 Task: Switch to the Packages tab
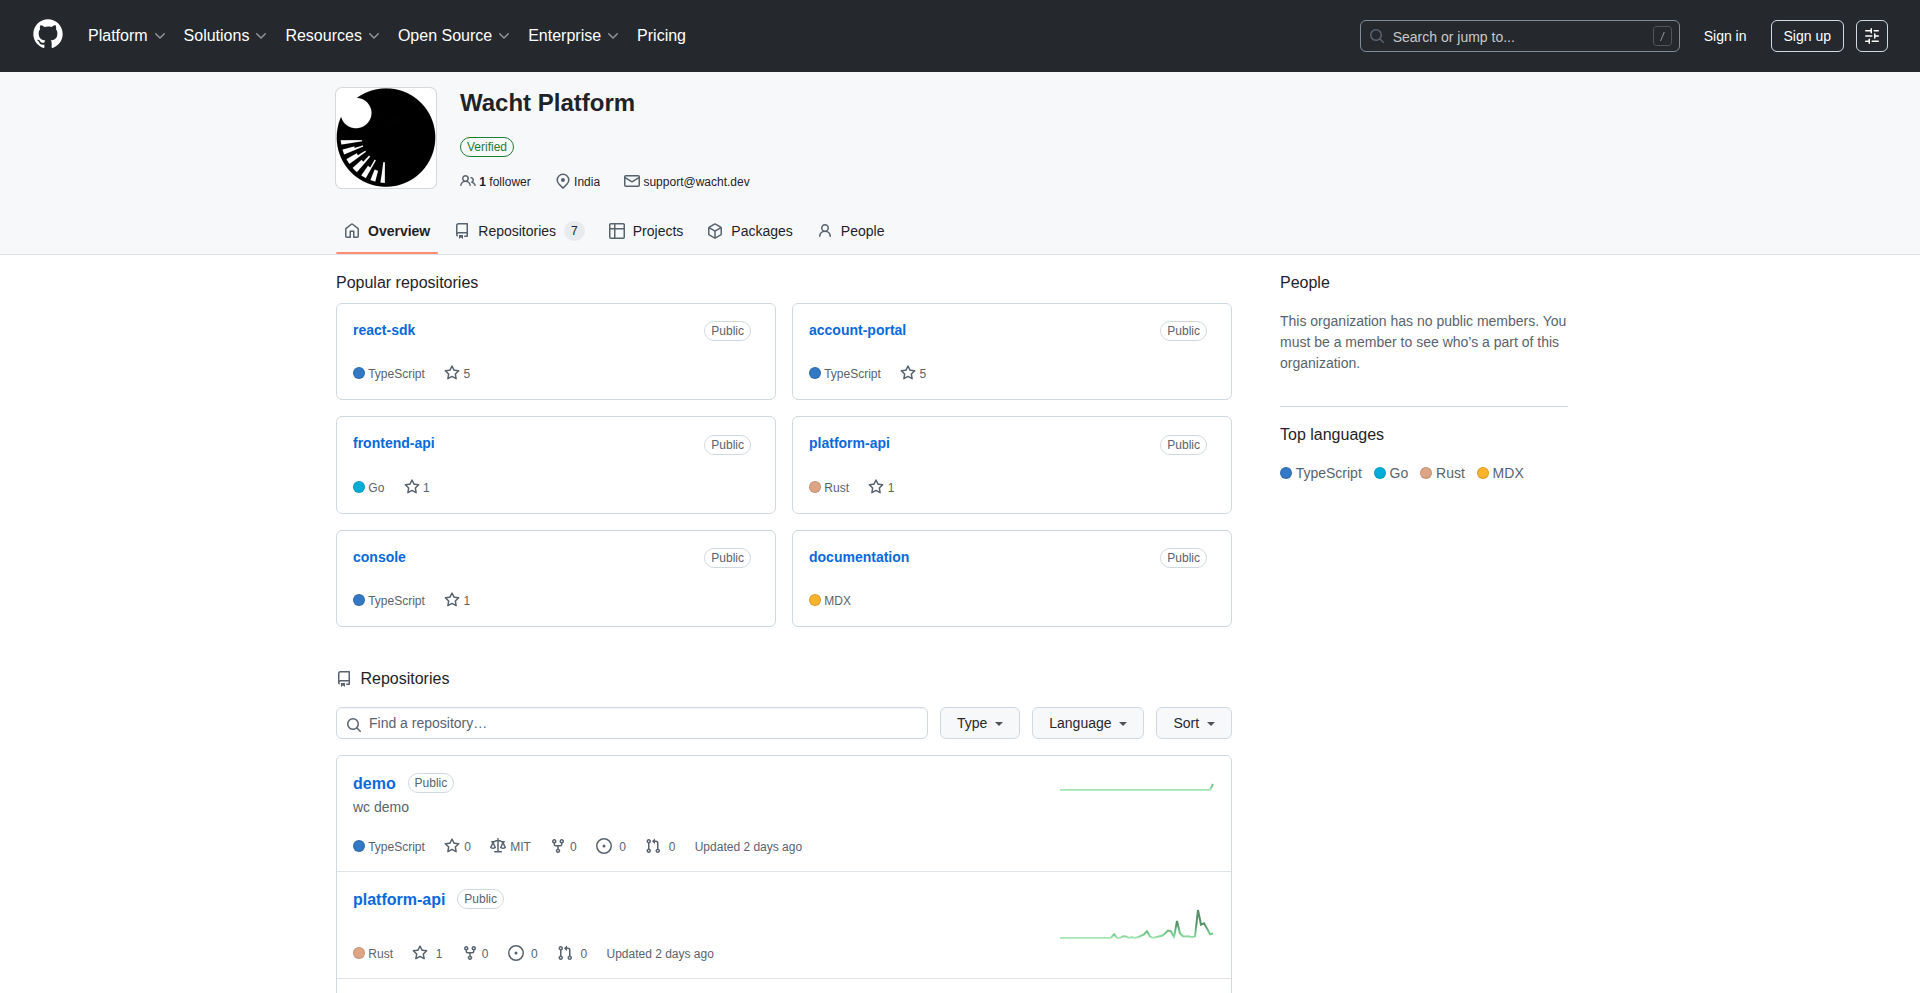(750, 231)
